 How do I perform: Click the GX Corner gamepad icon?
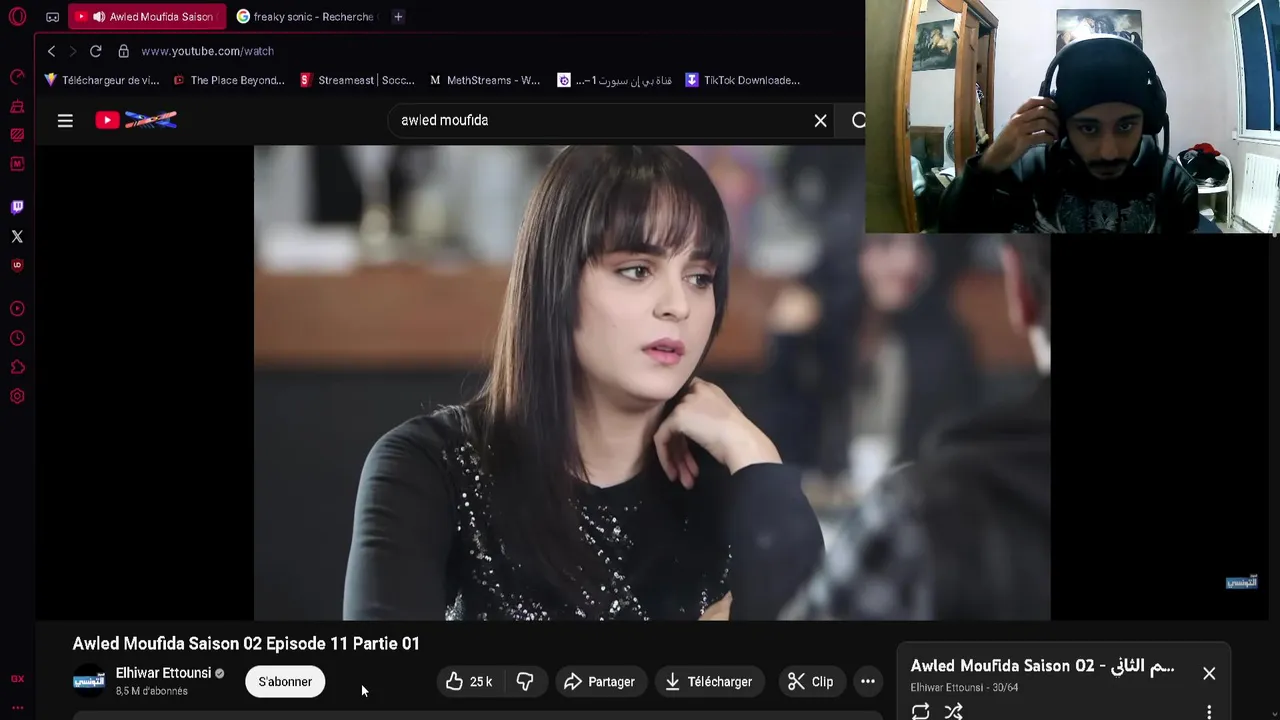pyautogui.click(x=52, y=17)
